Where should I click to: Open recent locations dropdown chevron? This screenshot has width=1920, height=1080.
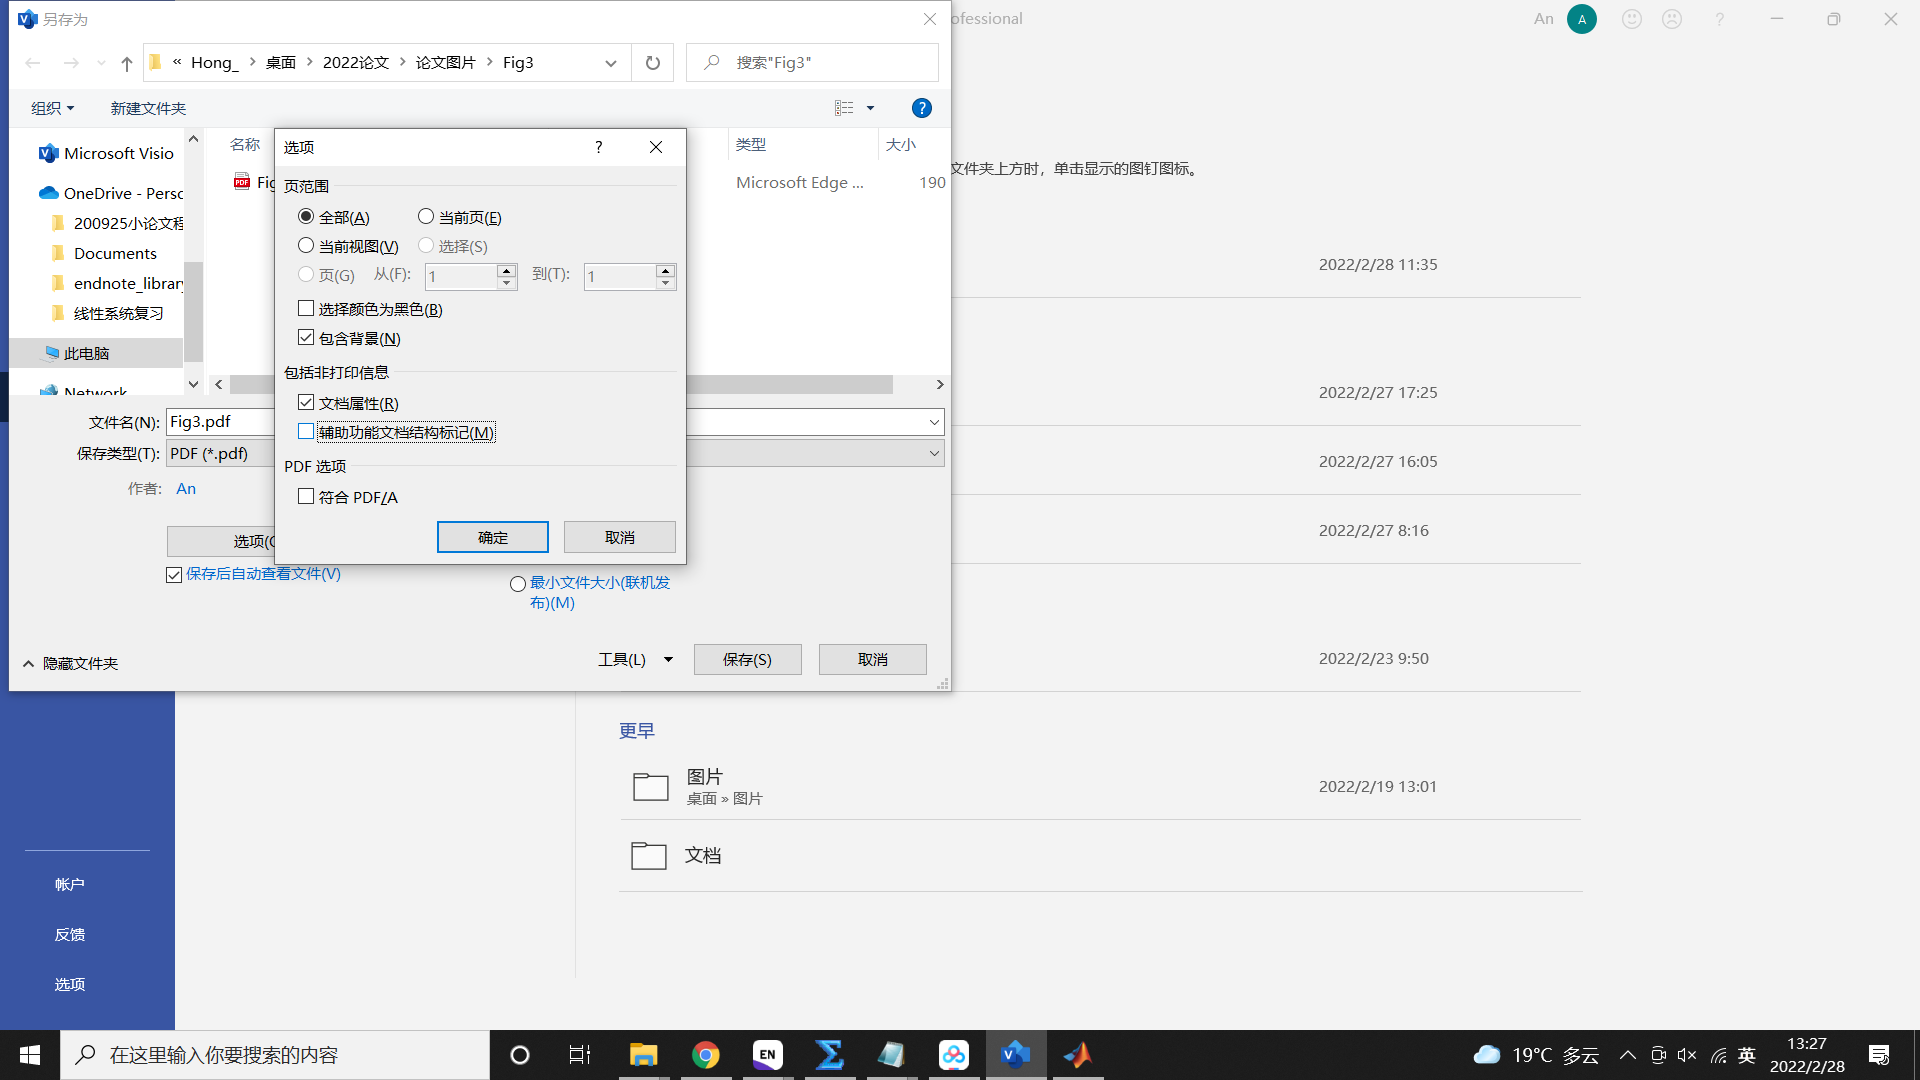point(101,63)
